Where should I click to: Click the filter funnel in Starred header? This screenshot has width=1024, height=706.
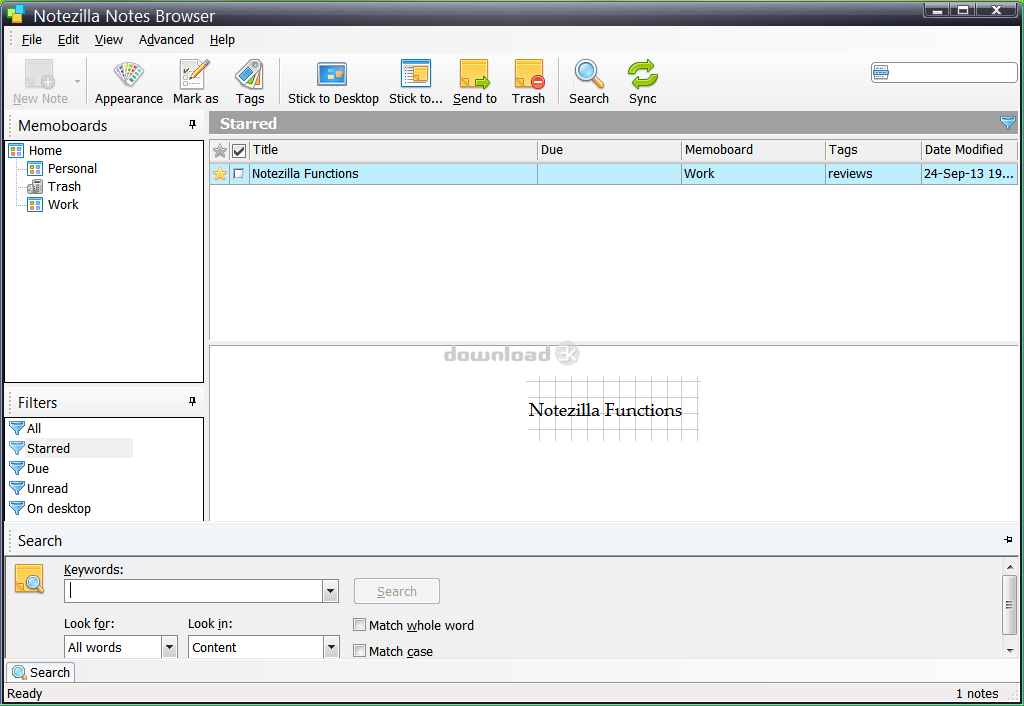click(x=1008, y=123)
